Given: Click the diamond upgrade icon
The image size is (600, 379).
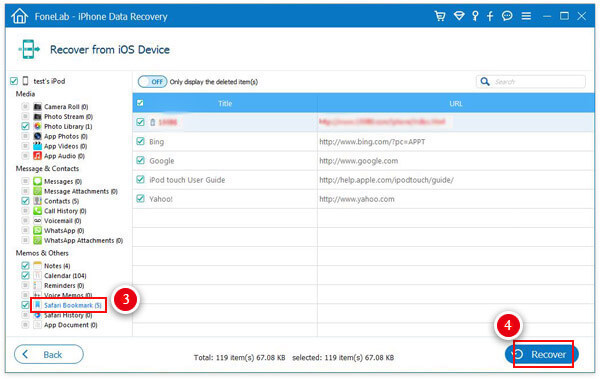Looking at the screenshot, I should tap(459, 16).
